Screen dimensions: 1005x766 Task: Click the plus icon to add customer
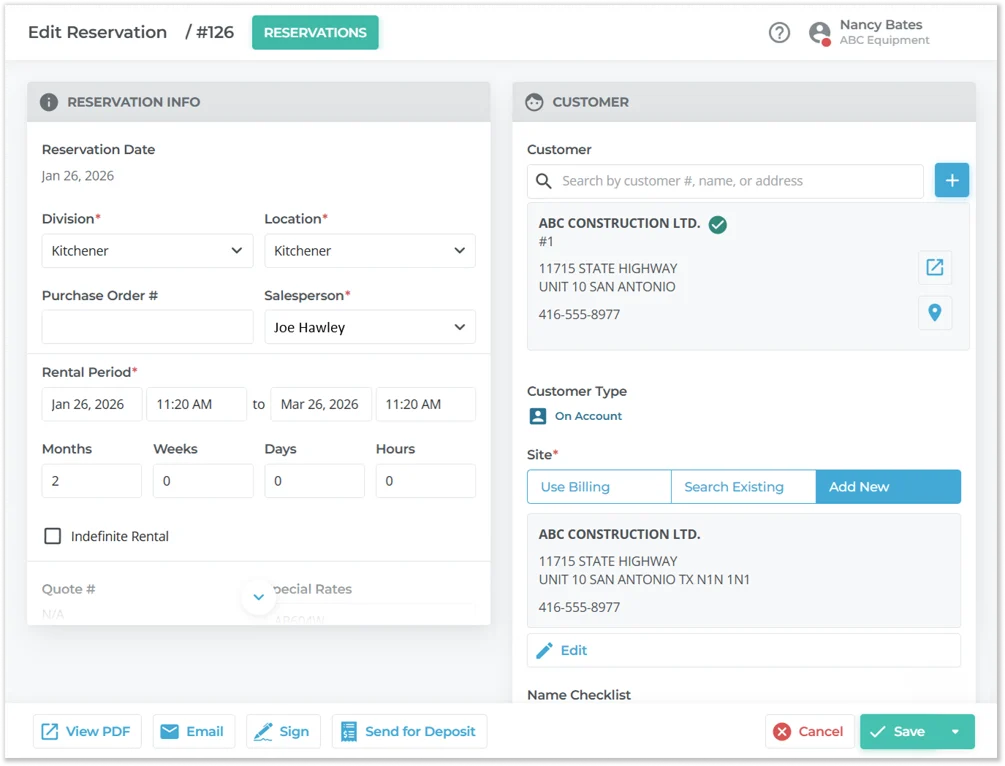[951, 181]
